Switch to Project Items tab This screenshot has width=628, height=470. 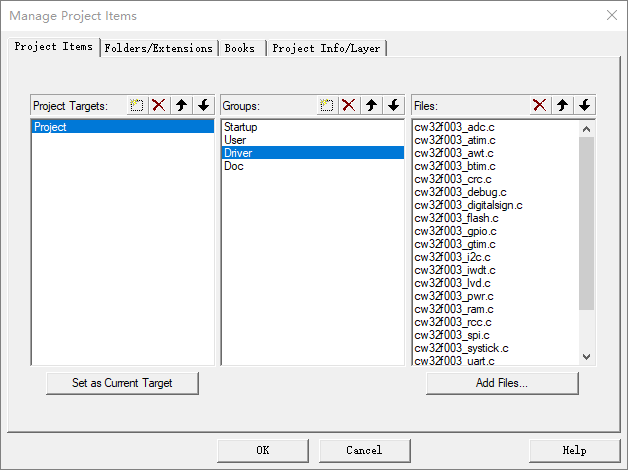54,47
